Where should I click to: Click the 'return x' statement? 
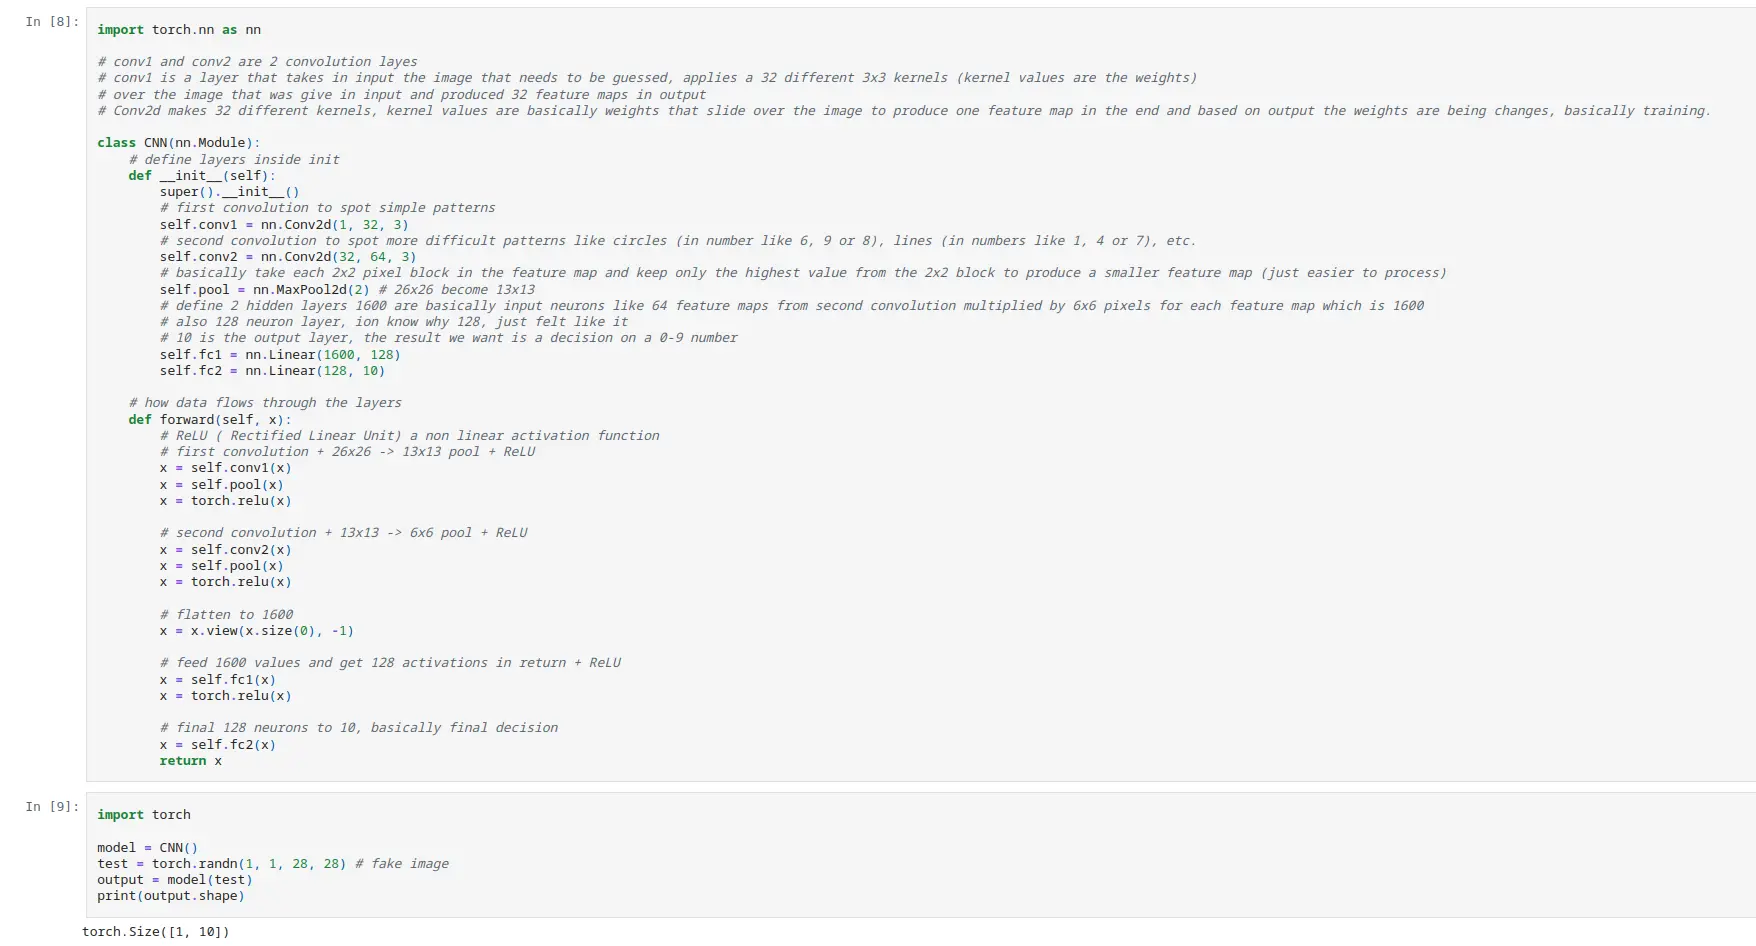tap(191, 761)
